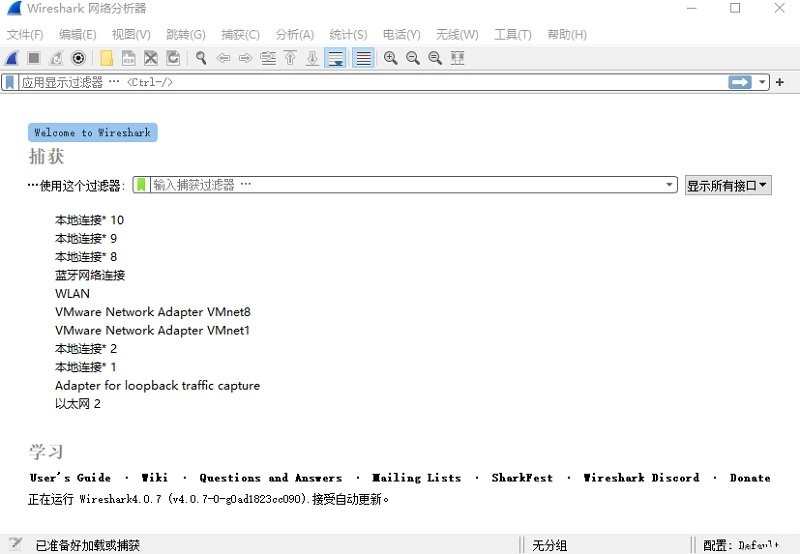This screenshot has height=554, width=800.
Task: Open the User's Guide link
Action: point(70,478)
